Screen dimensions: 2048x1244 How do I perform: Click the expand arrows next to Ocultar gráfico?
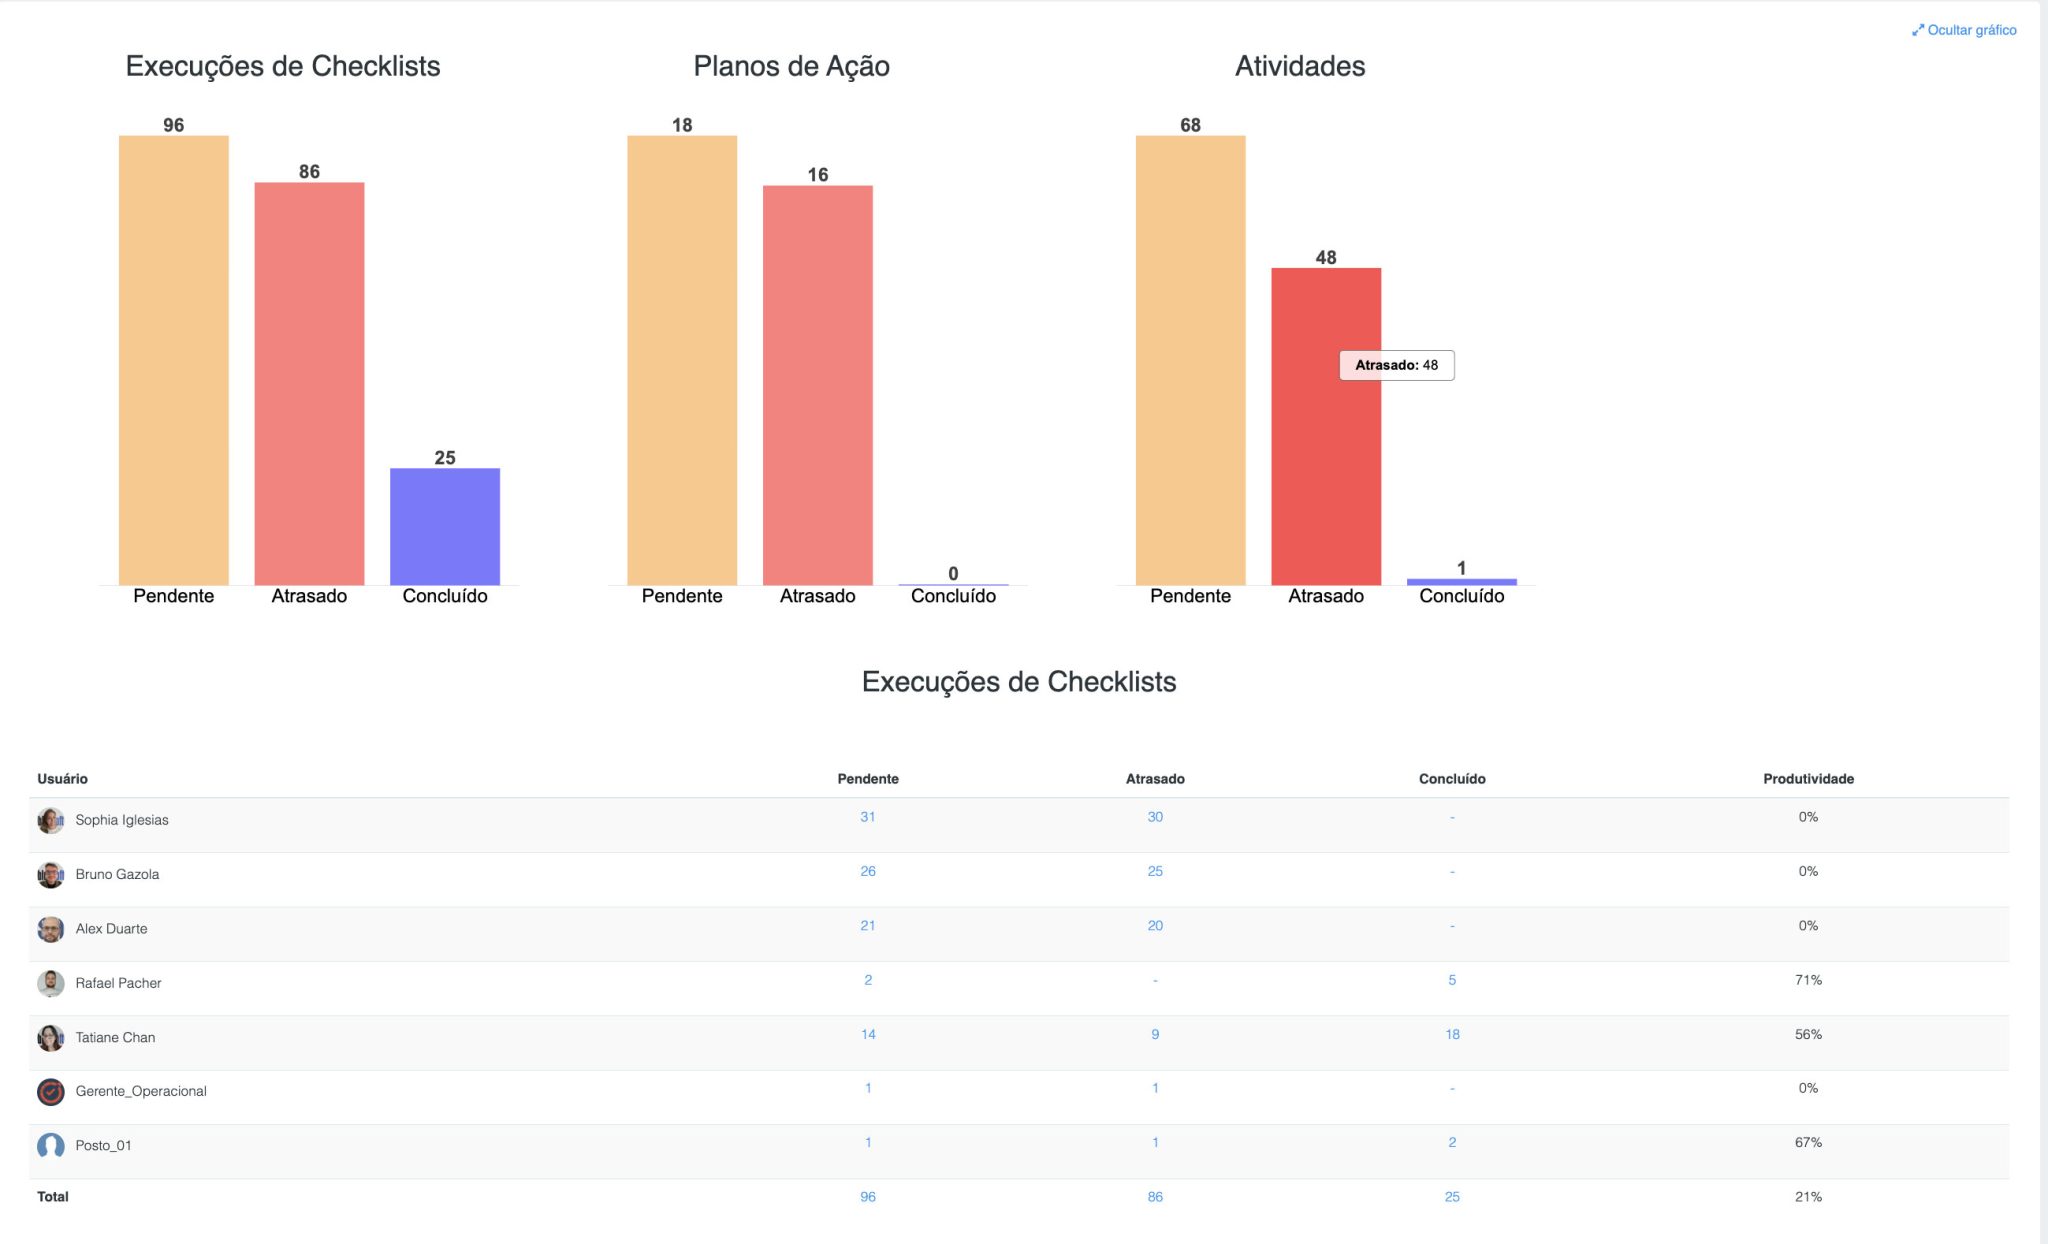pyautogui.click(x=1917, y=30)
